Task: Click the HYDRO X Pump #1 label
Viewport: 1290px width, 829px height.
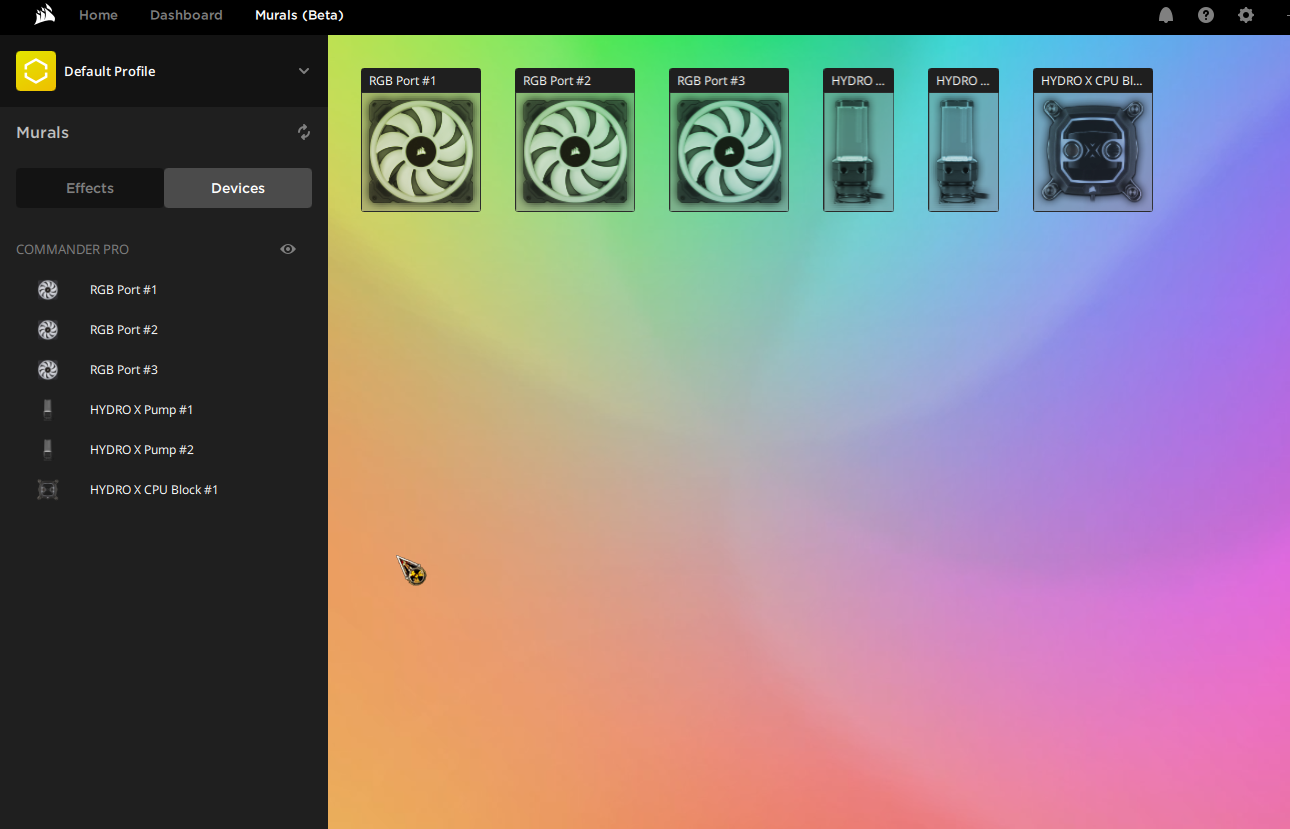Action: point(141,410)
